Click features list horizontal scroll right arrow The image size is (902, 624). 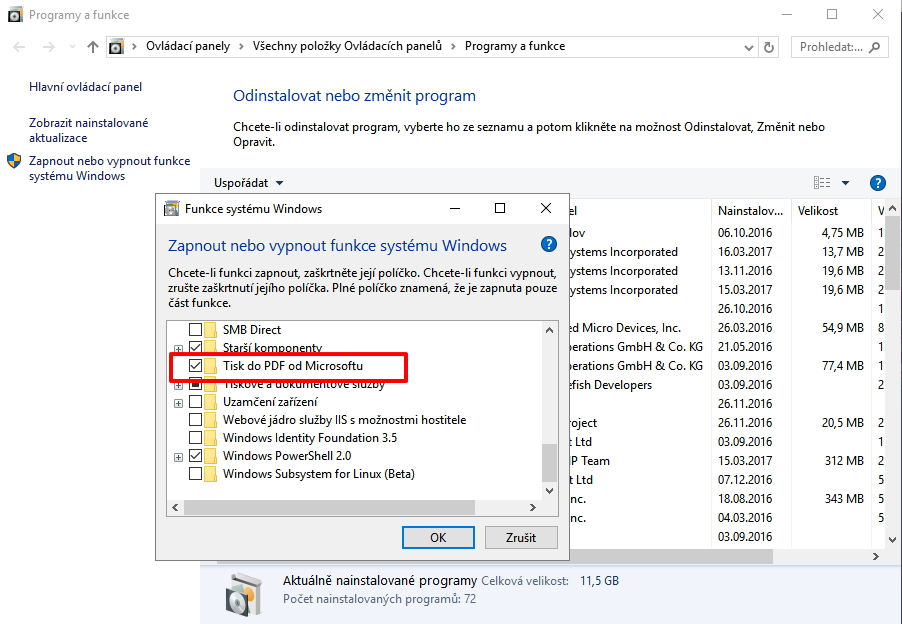click(533, 507)
